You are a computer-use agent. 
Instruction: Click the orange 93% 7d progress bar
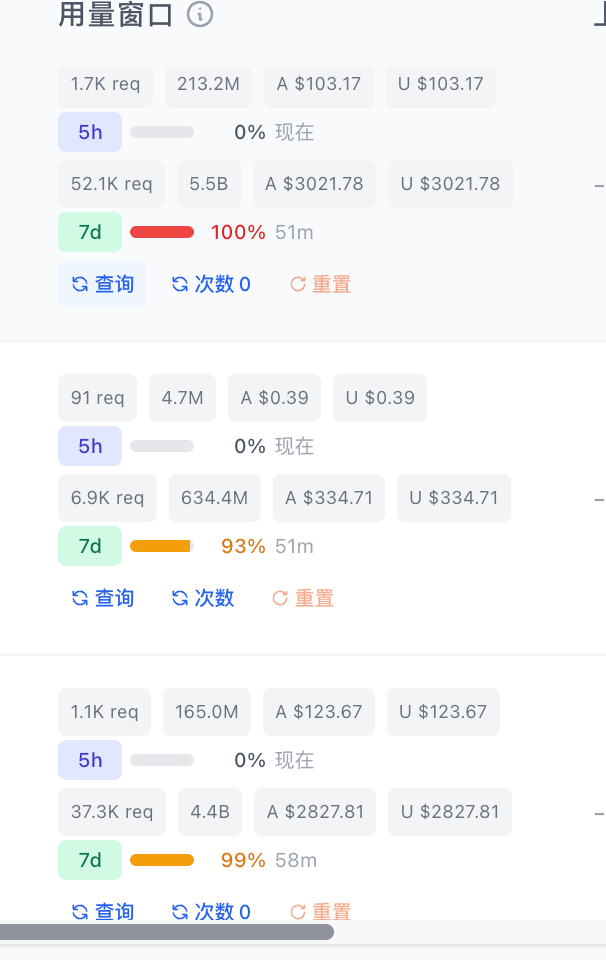[162, 546]
